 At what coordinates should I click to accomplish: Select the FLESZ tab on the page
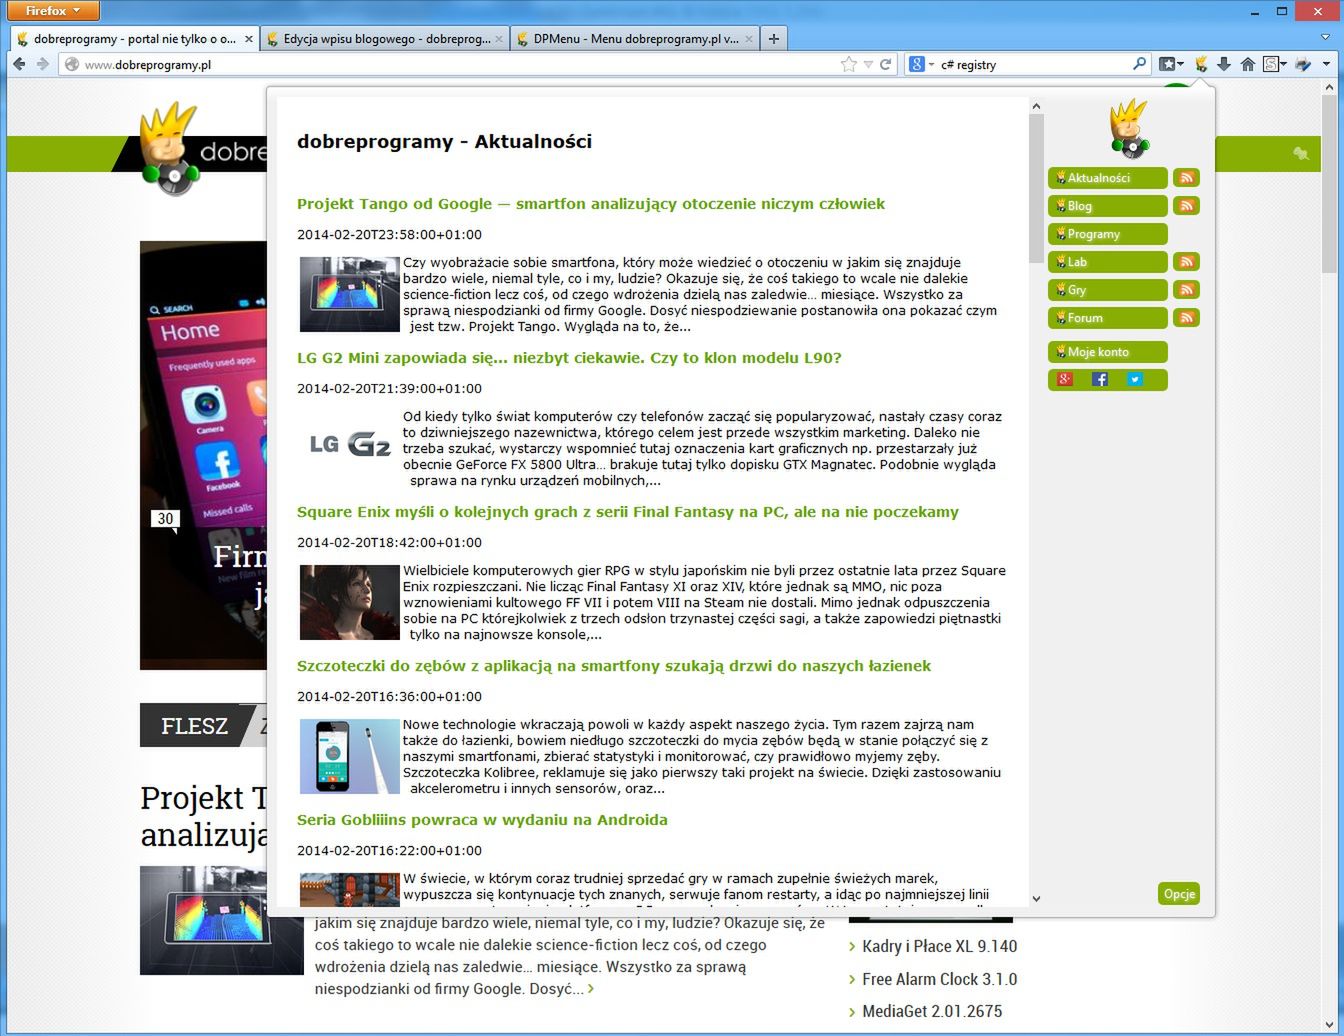(194, 726)
